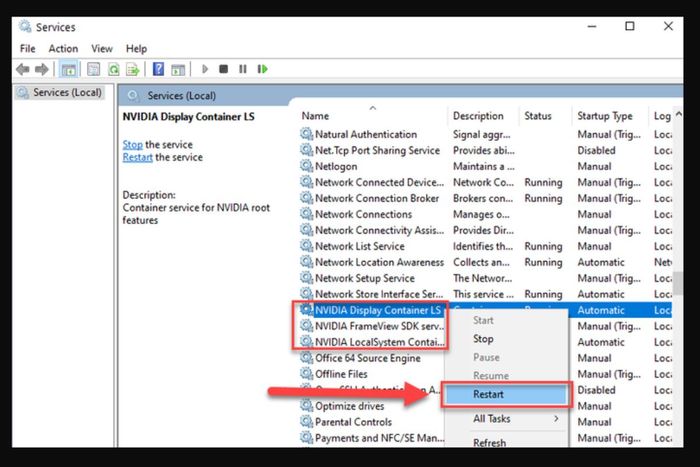This screenshot has height=467, width=700.
Task: Sort by the Log On As column header
Action: [661, 116]
